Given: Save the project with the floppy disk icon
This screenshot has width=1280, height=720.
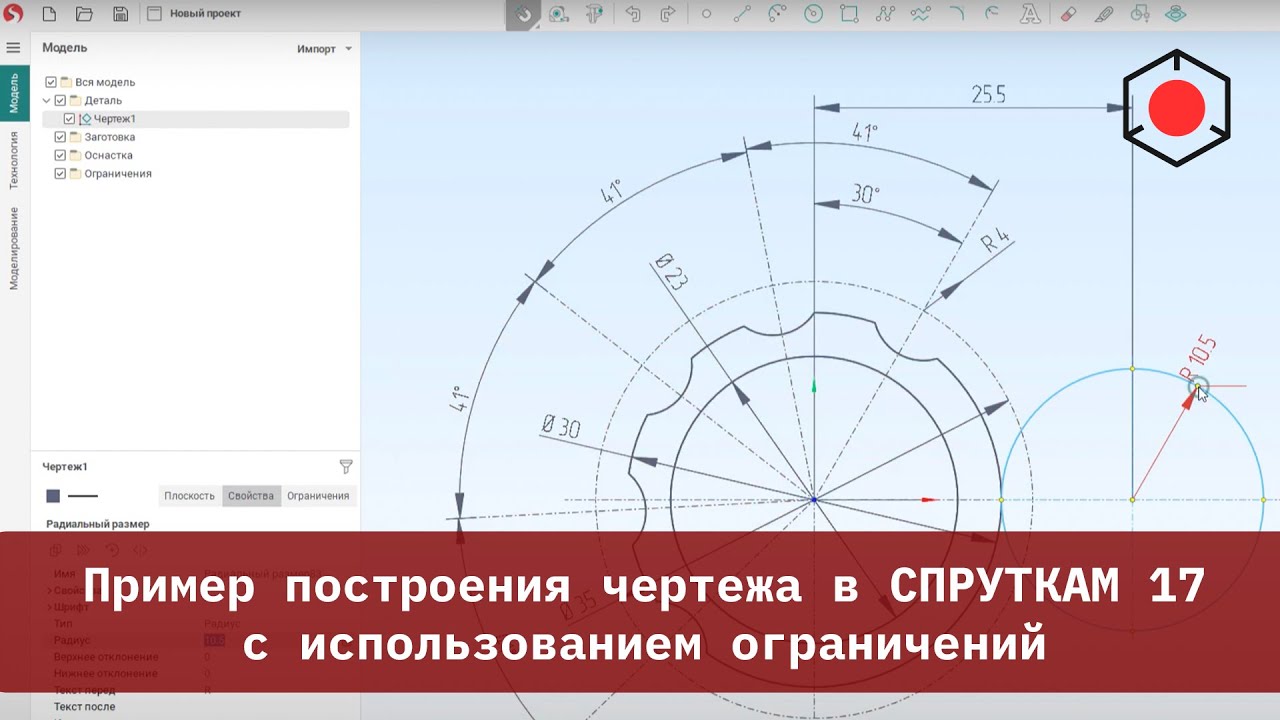Looking at the screenshot, I should click(120, 14).
